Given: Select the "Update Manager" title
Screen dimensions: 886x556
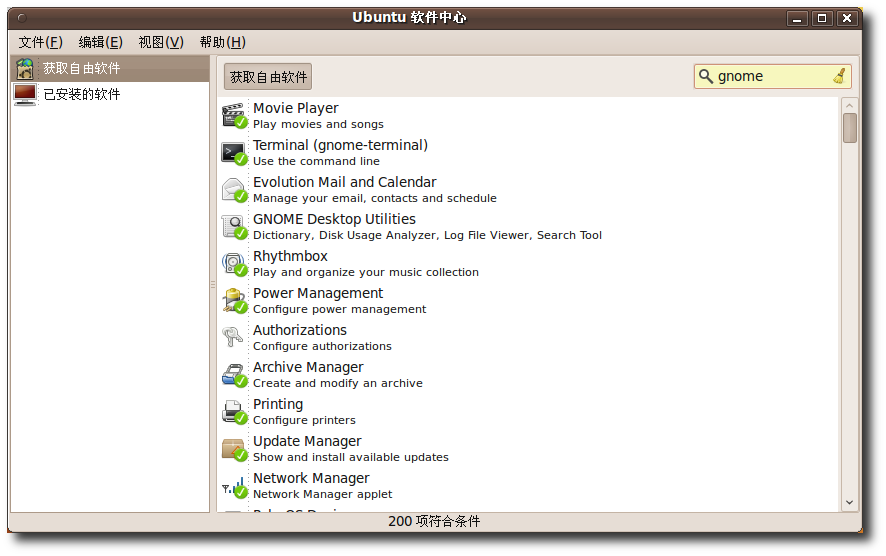Looking at the screenshot, I should [307, 441].
